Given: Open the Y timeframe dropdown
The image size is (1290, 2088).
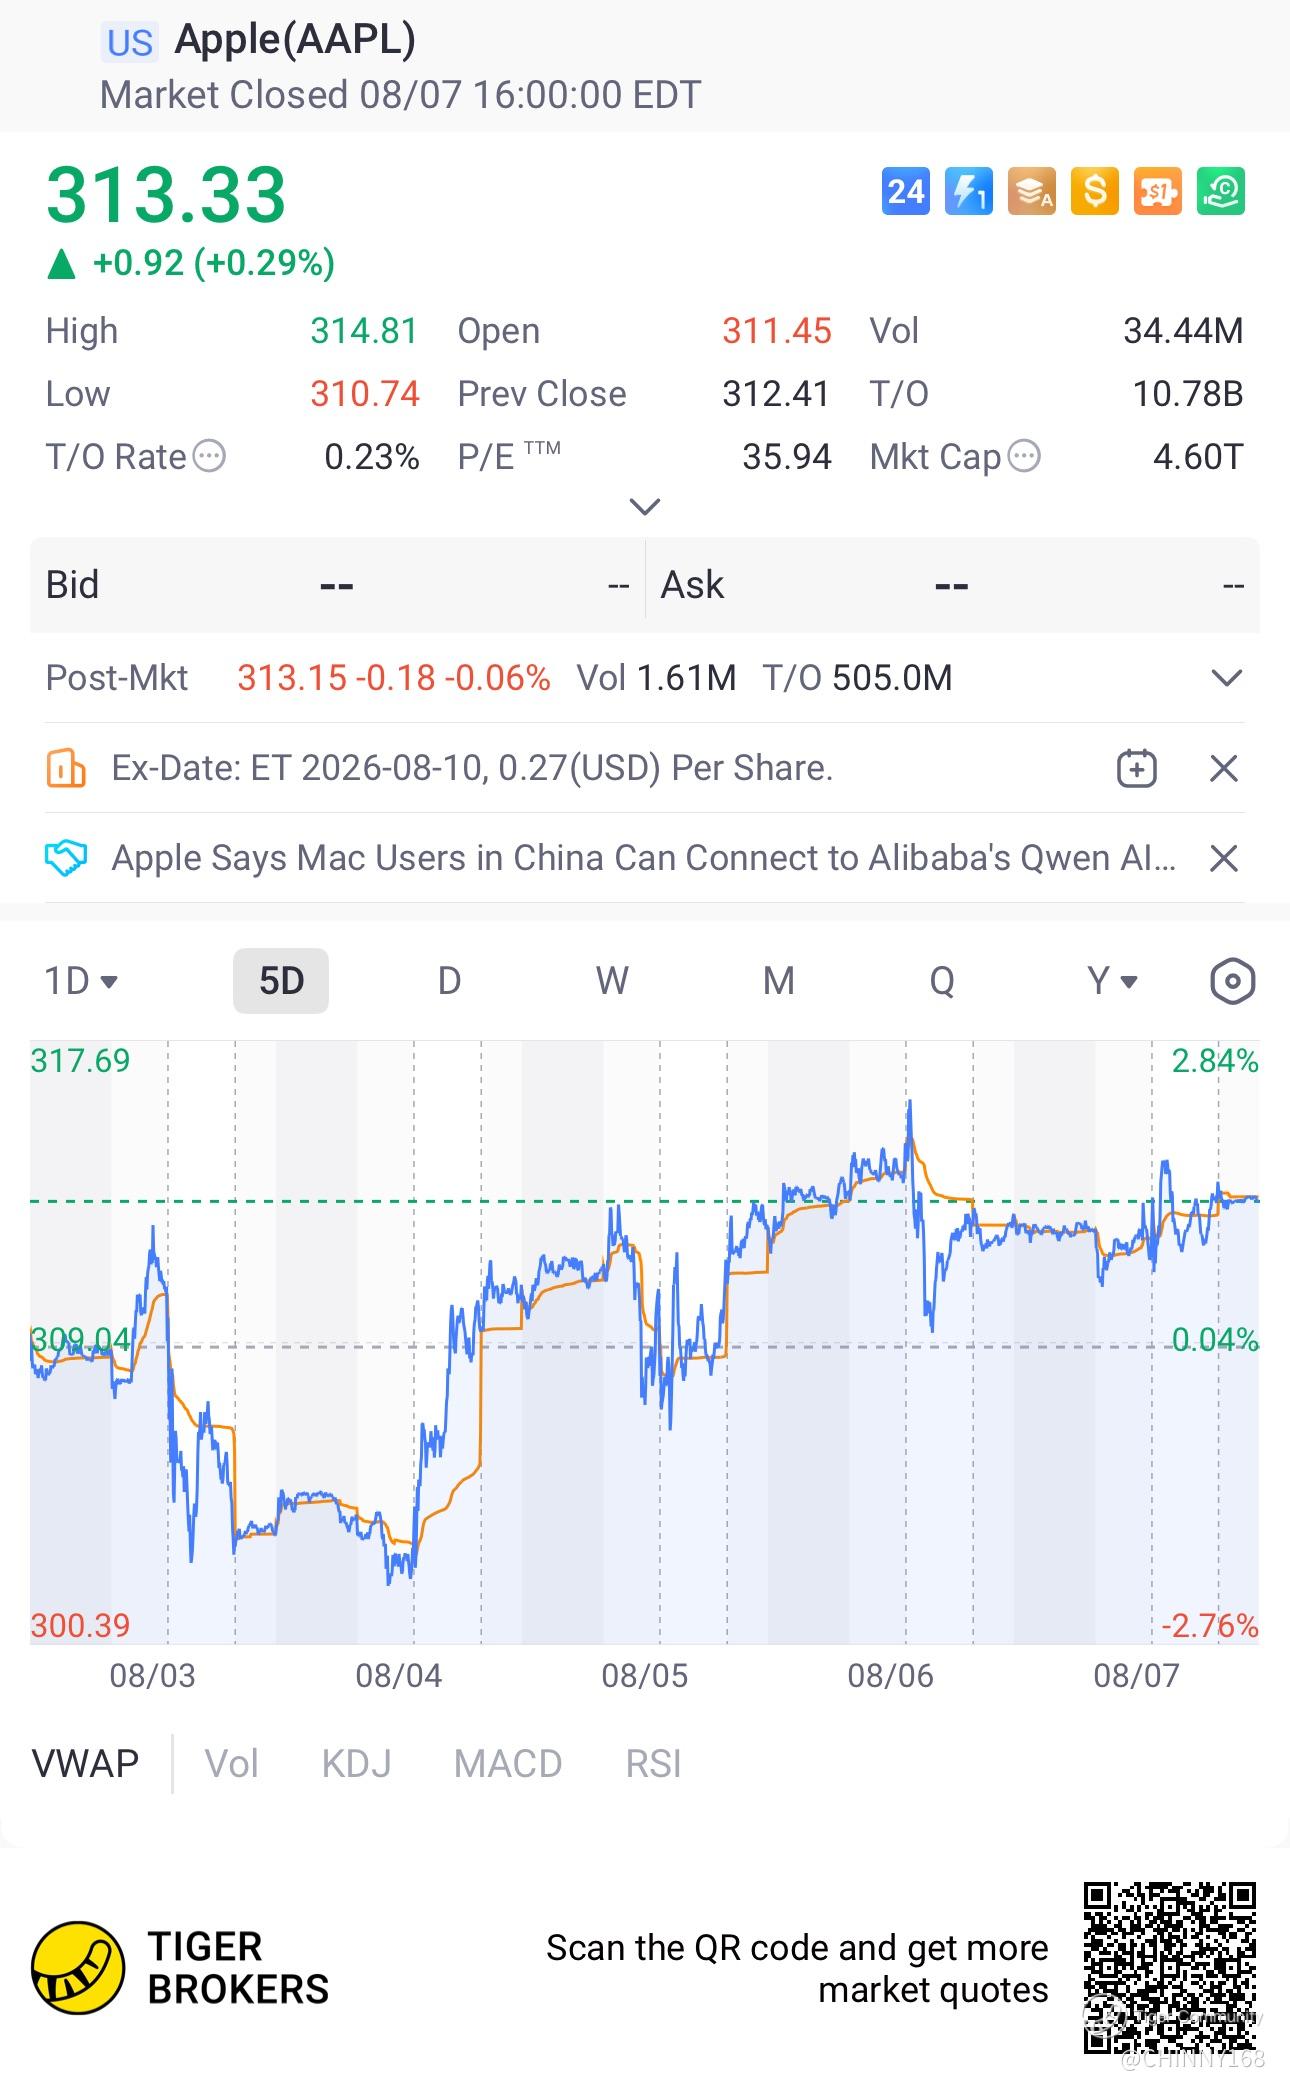Looking at the screenshot, I should pos(1112,981).
